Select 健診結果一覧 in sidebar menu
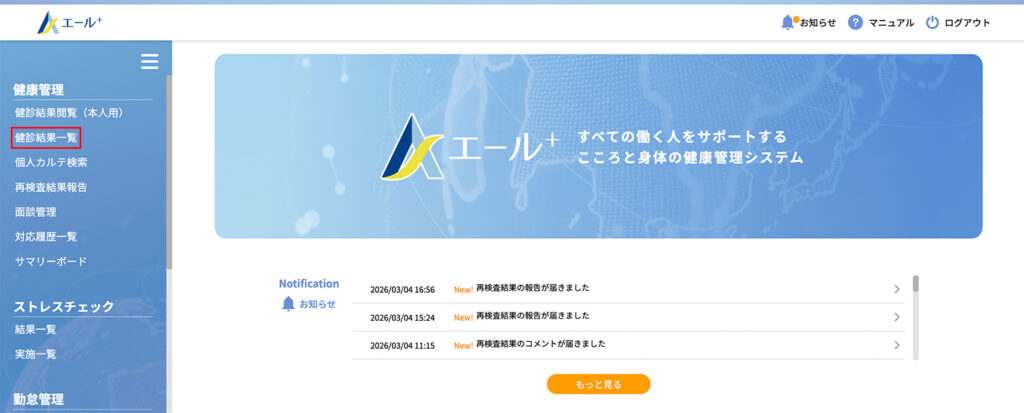This screenshot has height=413, width=1024. coord(46,138)
